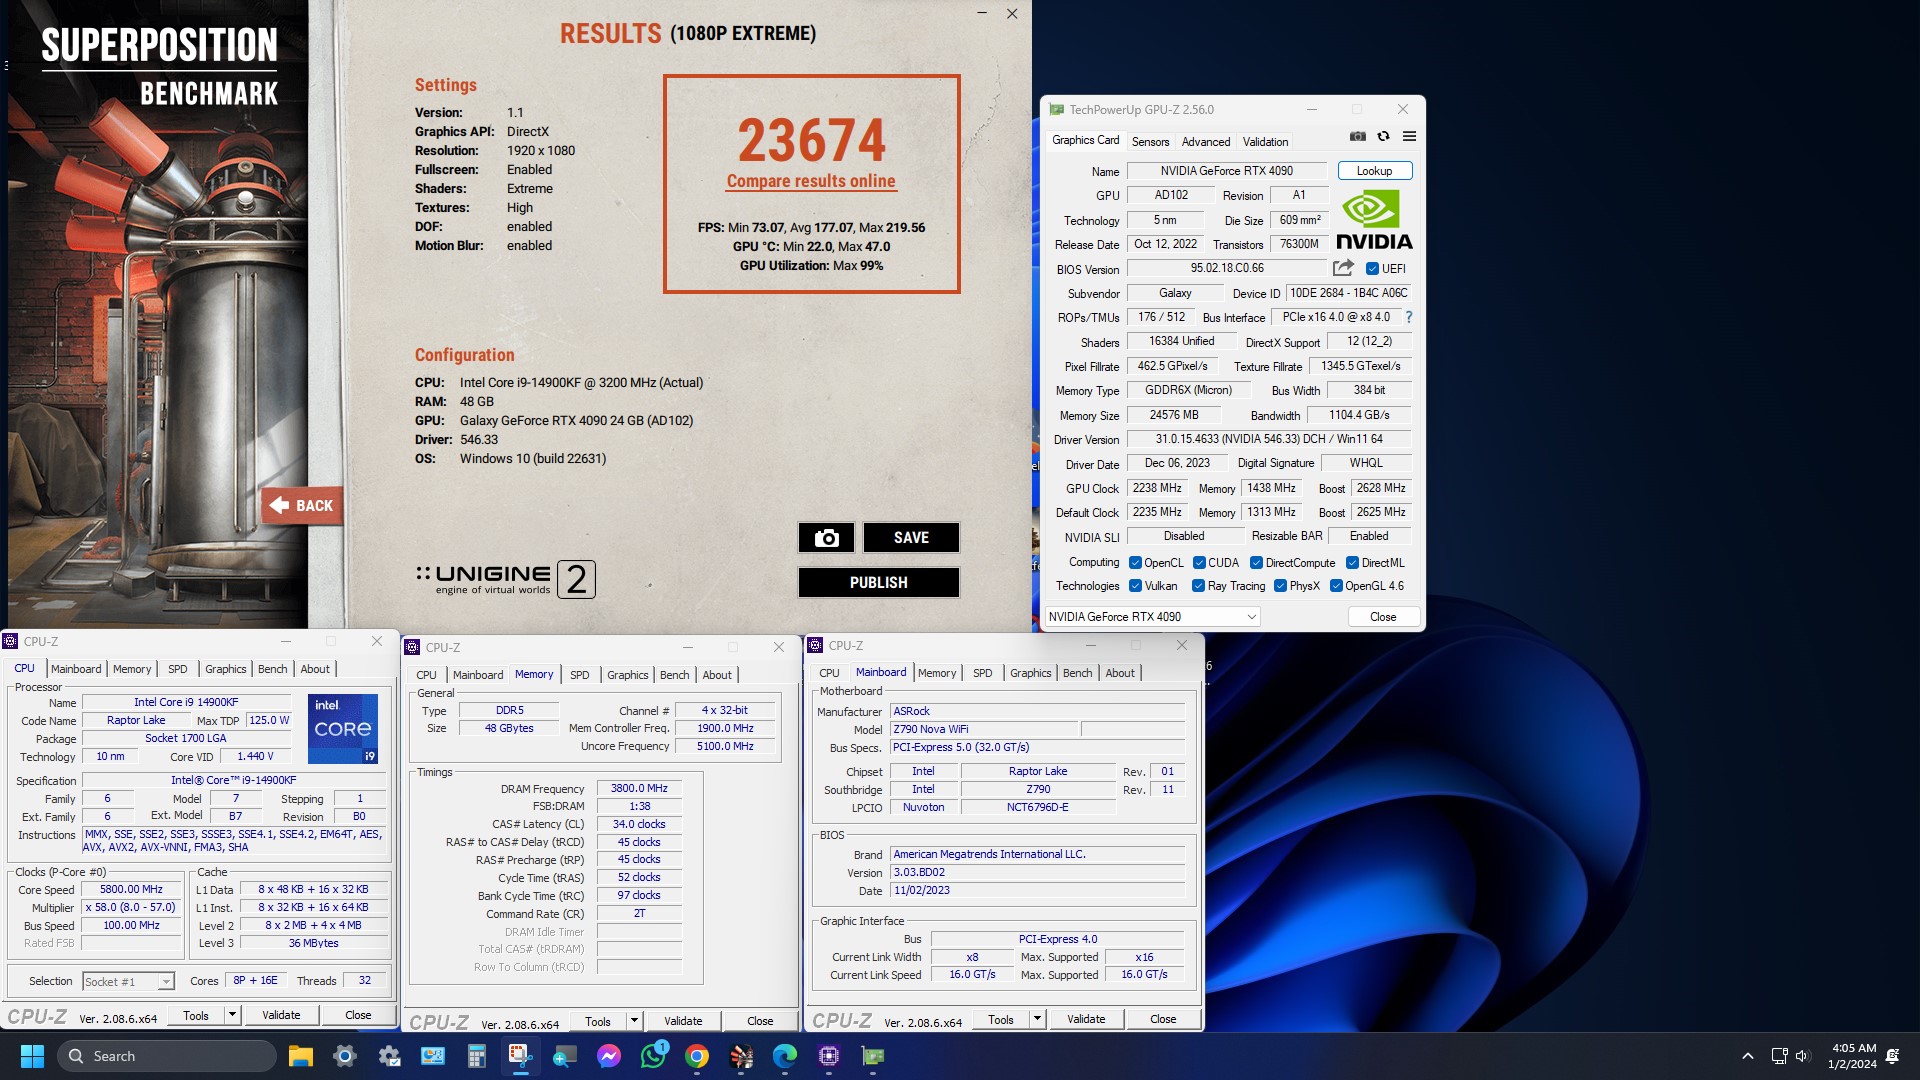Expand Tools dropdown arrow in Memory tab window
1920x1080 pixels.
point(634,1021)
